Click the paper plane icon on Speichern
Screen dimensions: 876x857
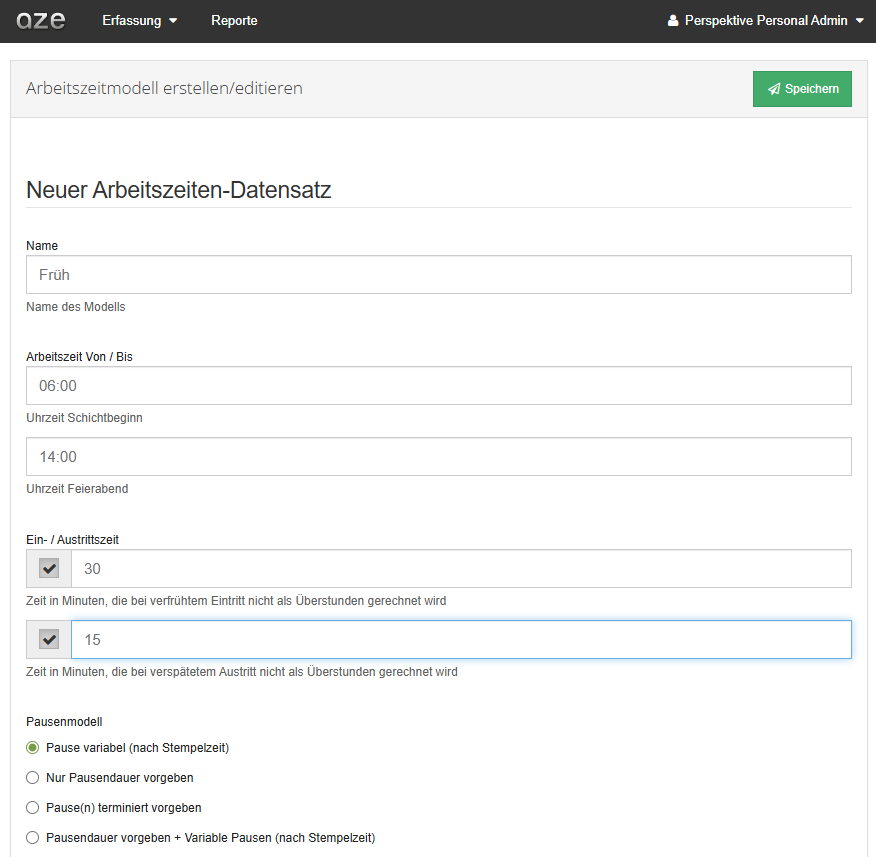pos(774,89)
